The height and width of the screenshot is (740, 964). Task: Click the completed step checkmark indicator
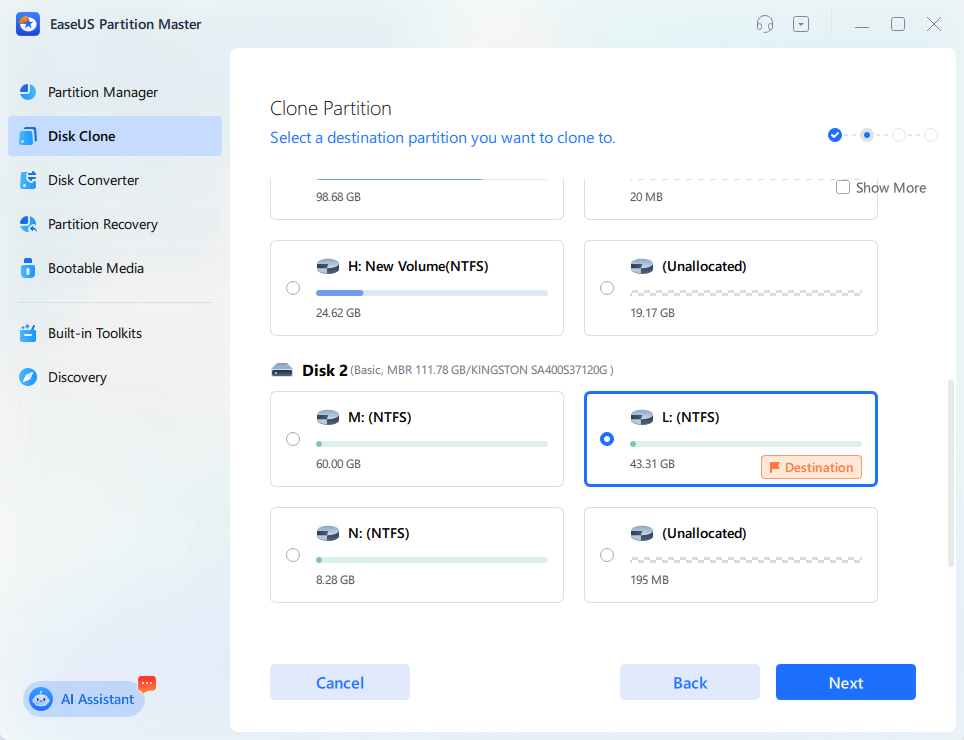point(834,135)
